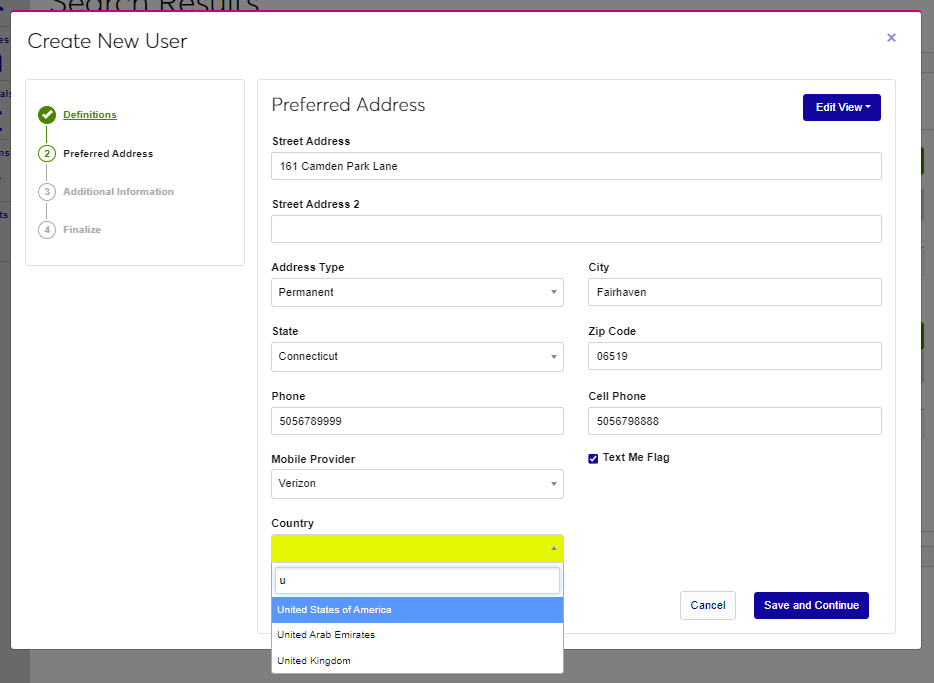The height and width of the screenshot is (683, 934).
Task: Focus the Zip Code input field
Action: 734,356
